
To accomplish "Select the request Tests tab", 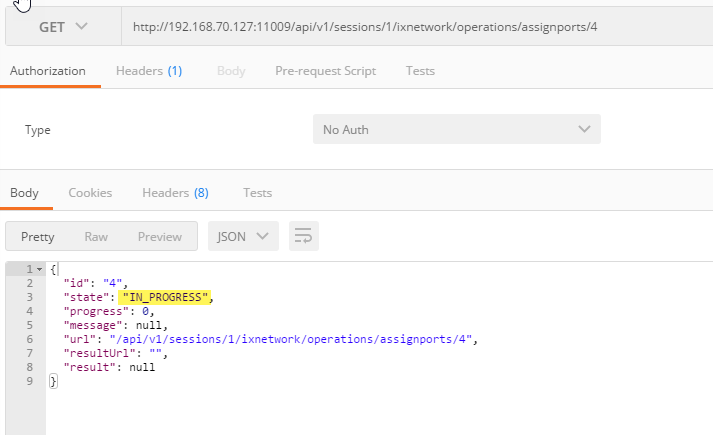I will [x=420, y=71].
